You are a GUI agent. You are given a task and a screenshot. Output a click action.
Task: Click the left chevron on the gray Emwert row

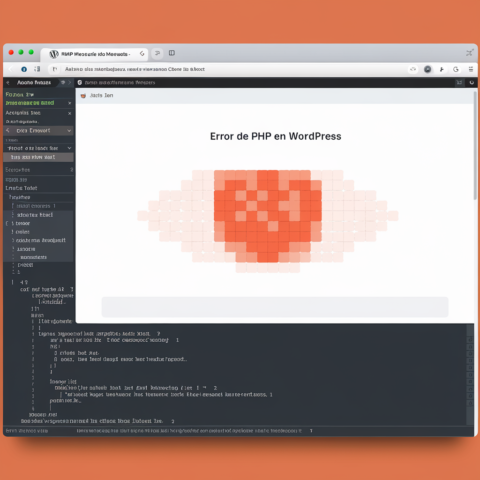tap(8, 130)
